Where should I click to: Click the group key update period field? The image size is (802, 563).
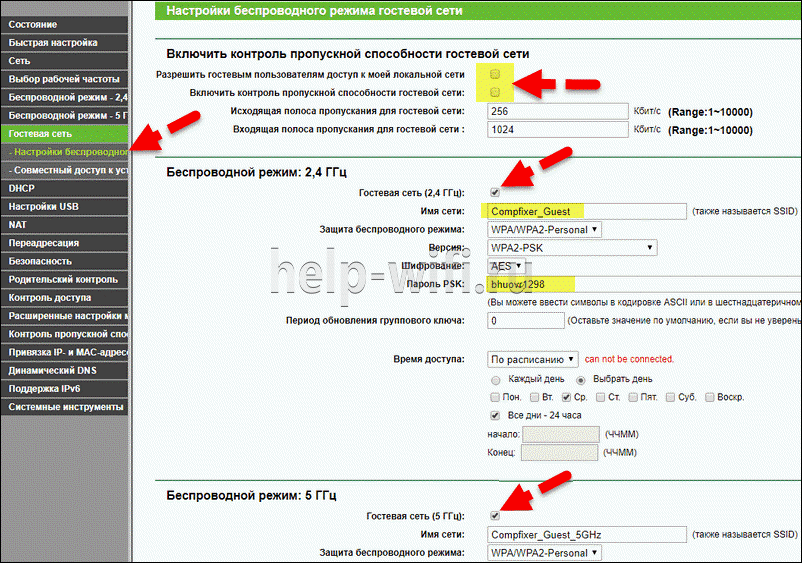[x=524, y=320]
